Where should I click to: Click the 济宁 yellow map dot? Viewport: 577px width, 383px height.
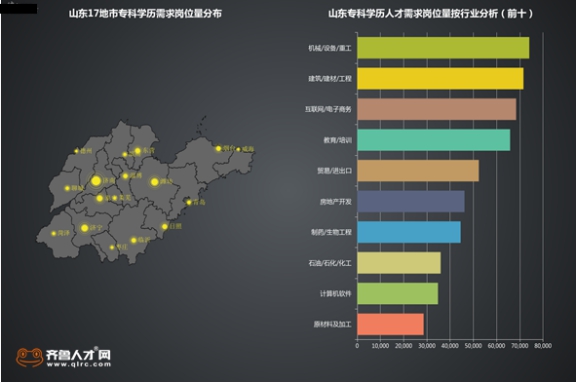coord(85,228)
